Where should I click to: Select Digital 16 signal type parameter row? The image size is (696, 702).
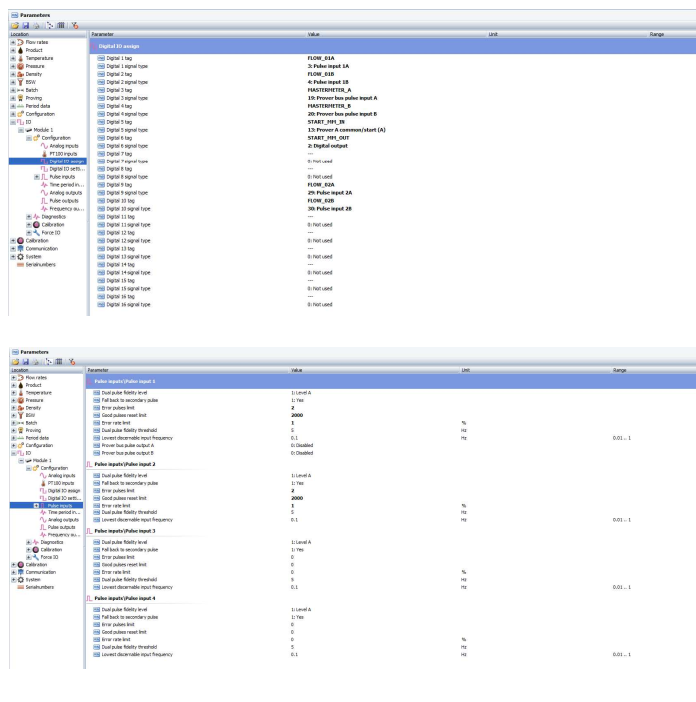point(128,304)
